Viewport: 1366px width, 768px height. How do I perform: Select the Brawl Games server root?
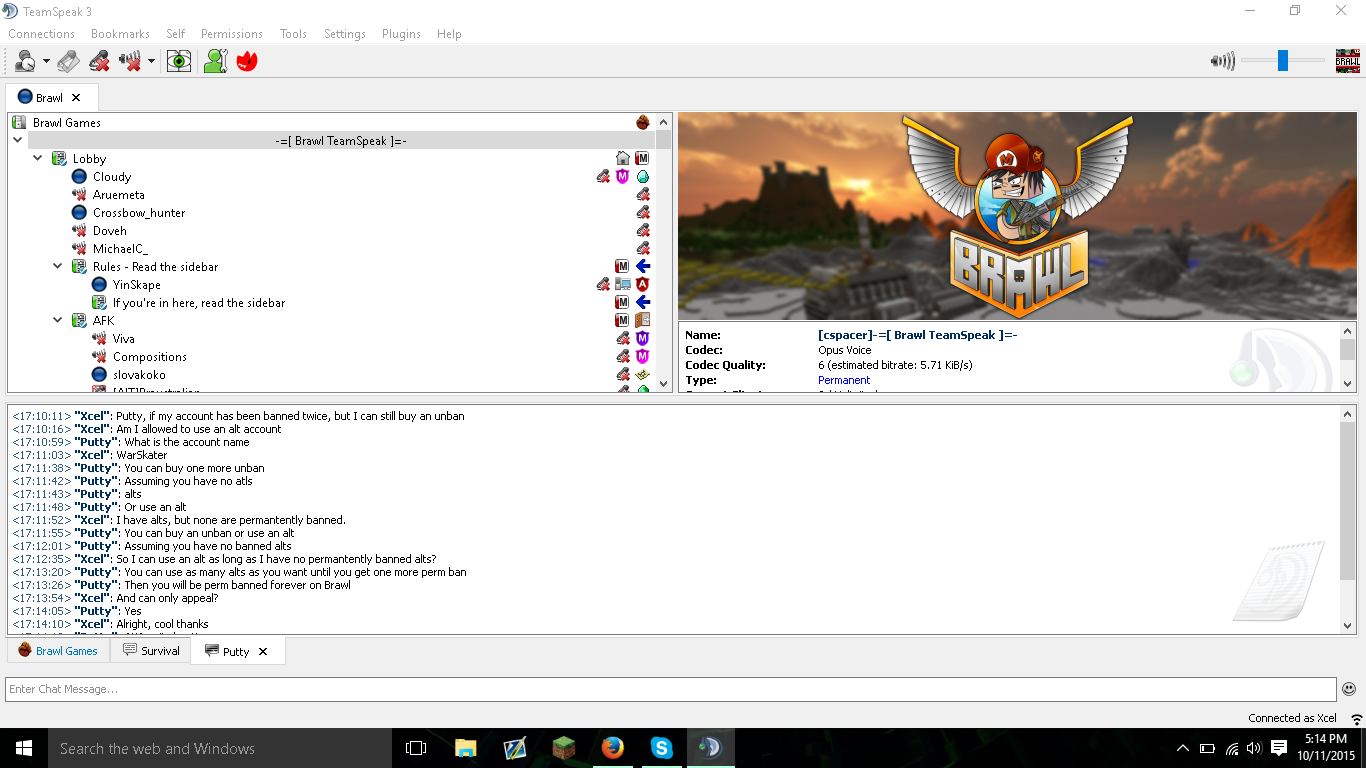point(67,123)
